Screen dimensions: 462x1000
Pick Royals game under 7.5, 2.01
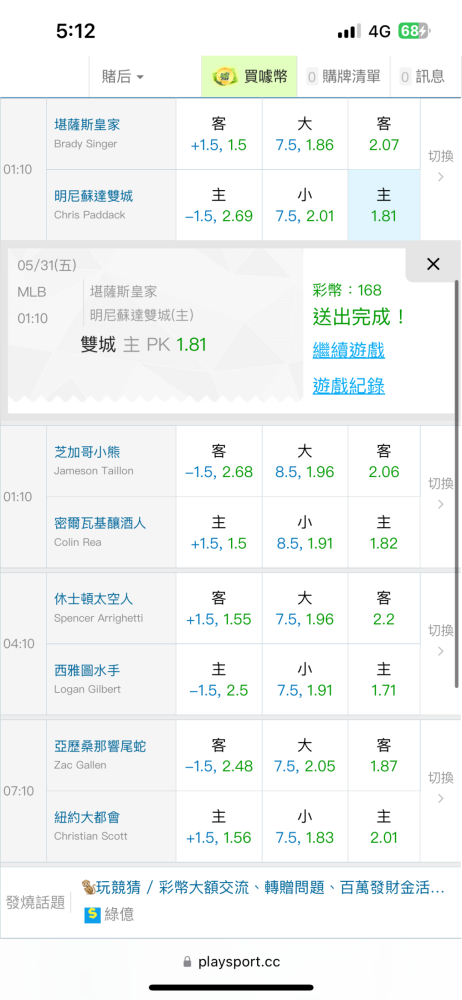click(305, 205)
